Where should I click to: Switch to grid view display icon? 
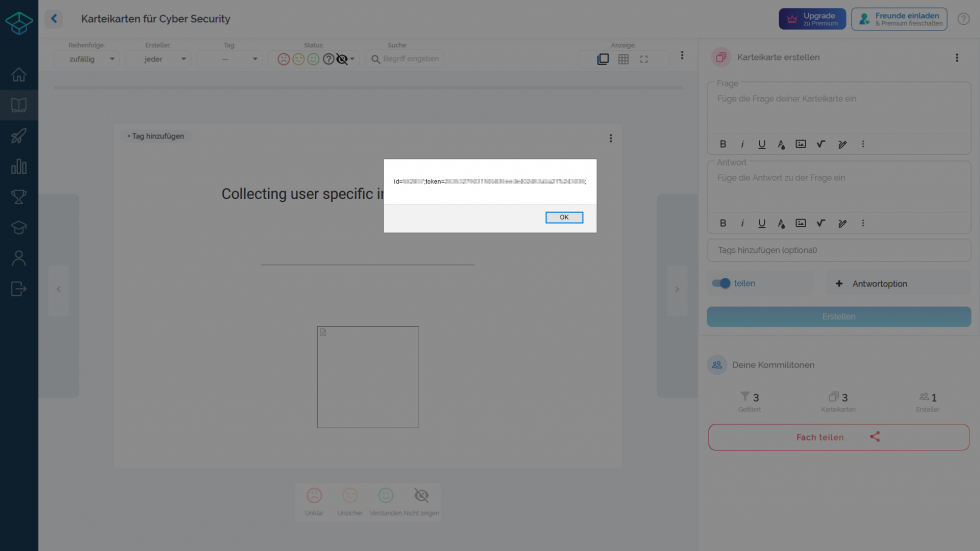click(x=623, y=59)
